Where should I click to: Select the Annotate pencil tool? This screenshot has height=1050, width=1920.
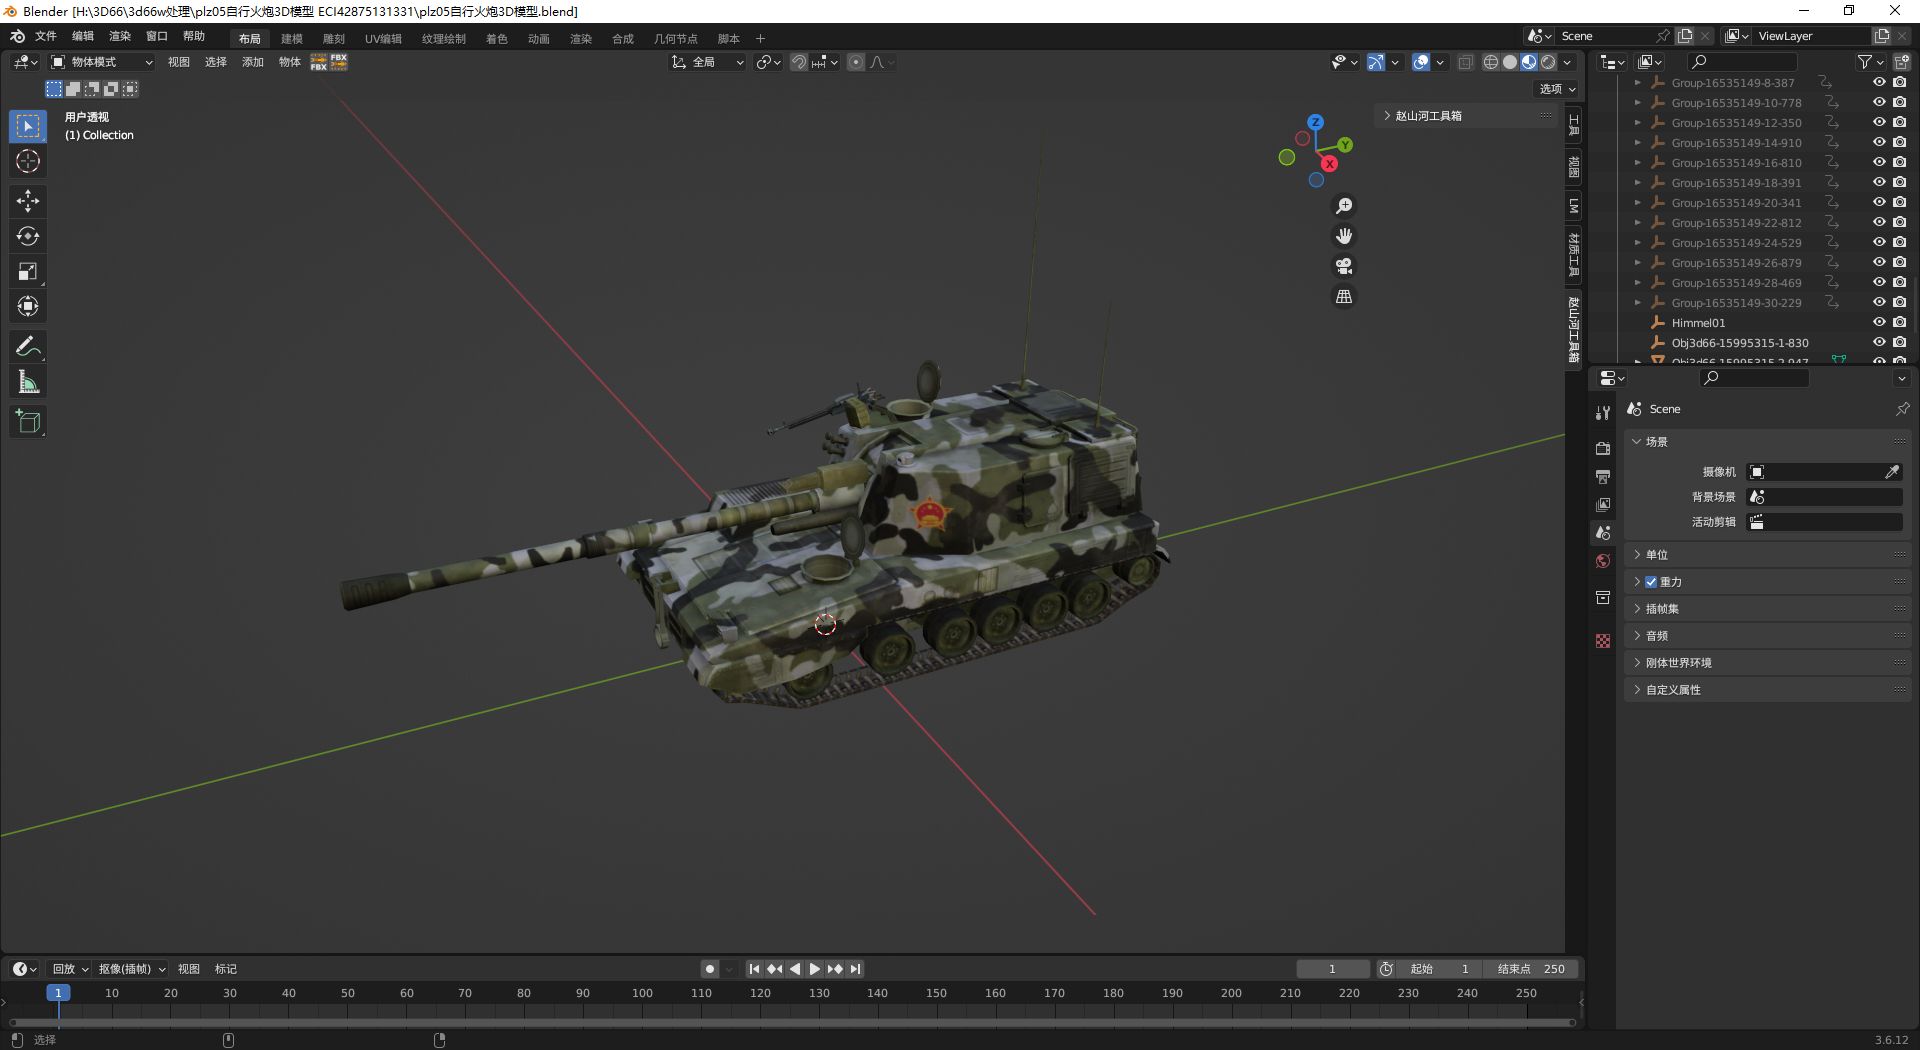click(28, 347)
